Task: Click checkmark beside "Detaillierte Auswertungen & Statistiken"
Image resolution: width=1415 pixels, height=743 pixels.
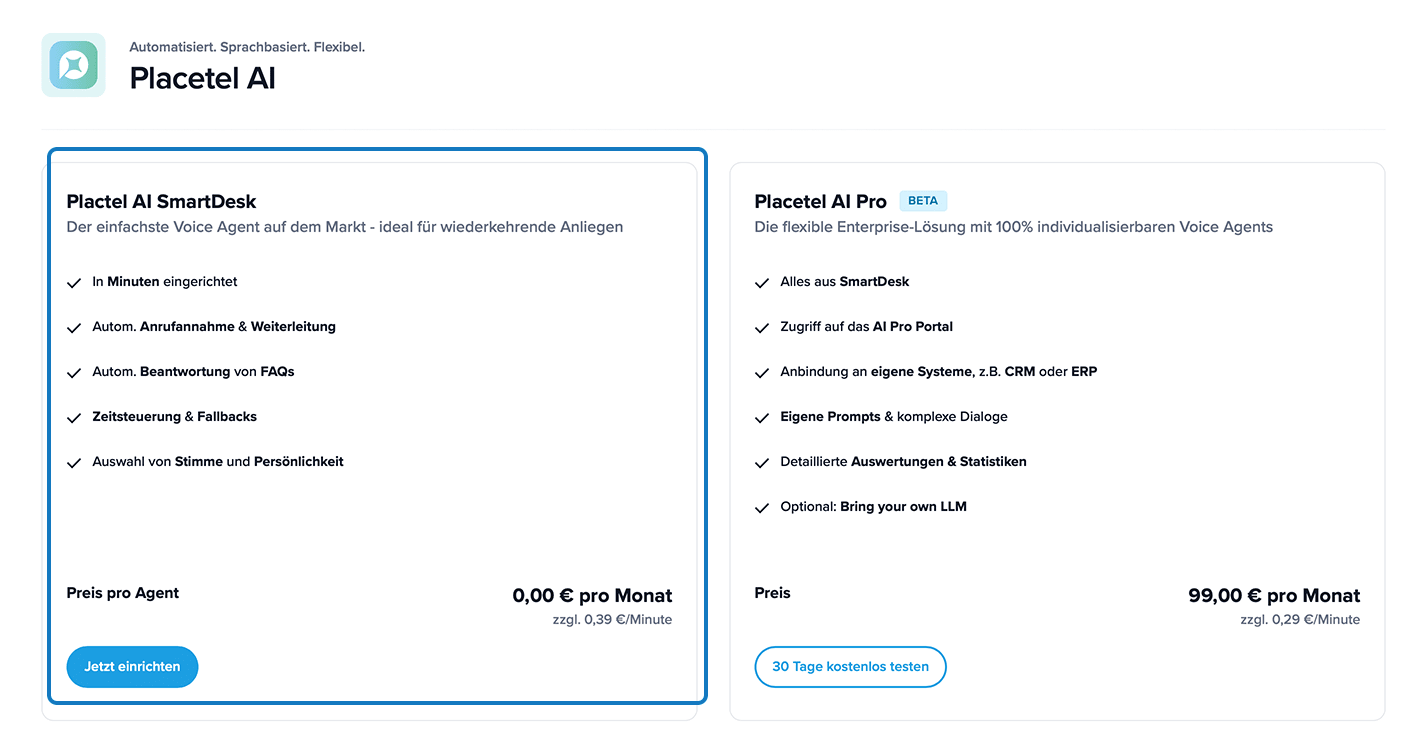Action: click(x=762, y=463)
